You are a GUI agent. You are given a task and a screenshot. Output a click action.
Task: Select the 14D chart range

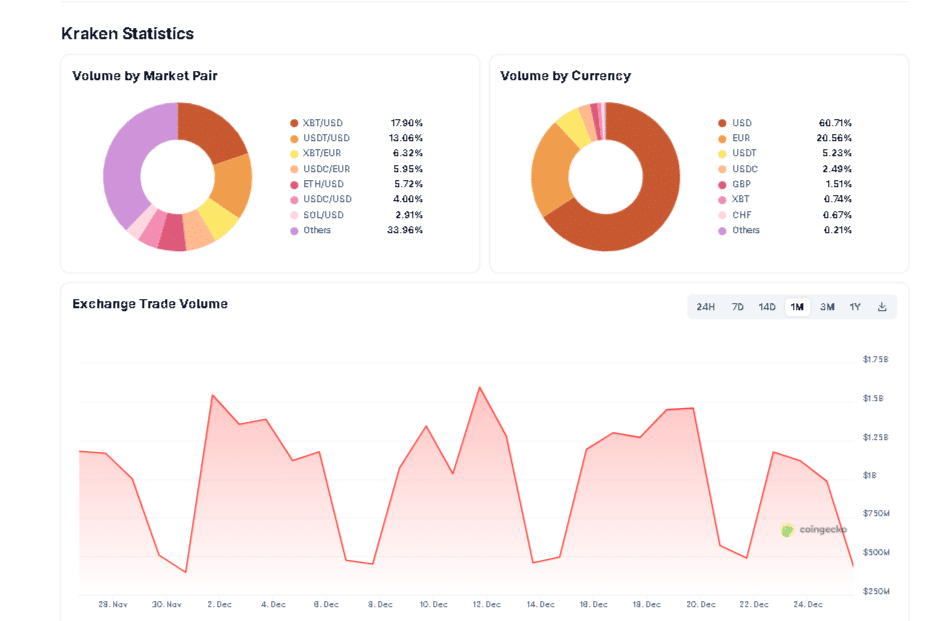767,307
